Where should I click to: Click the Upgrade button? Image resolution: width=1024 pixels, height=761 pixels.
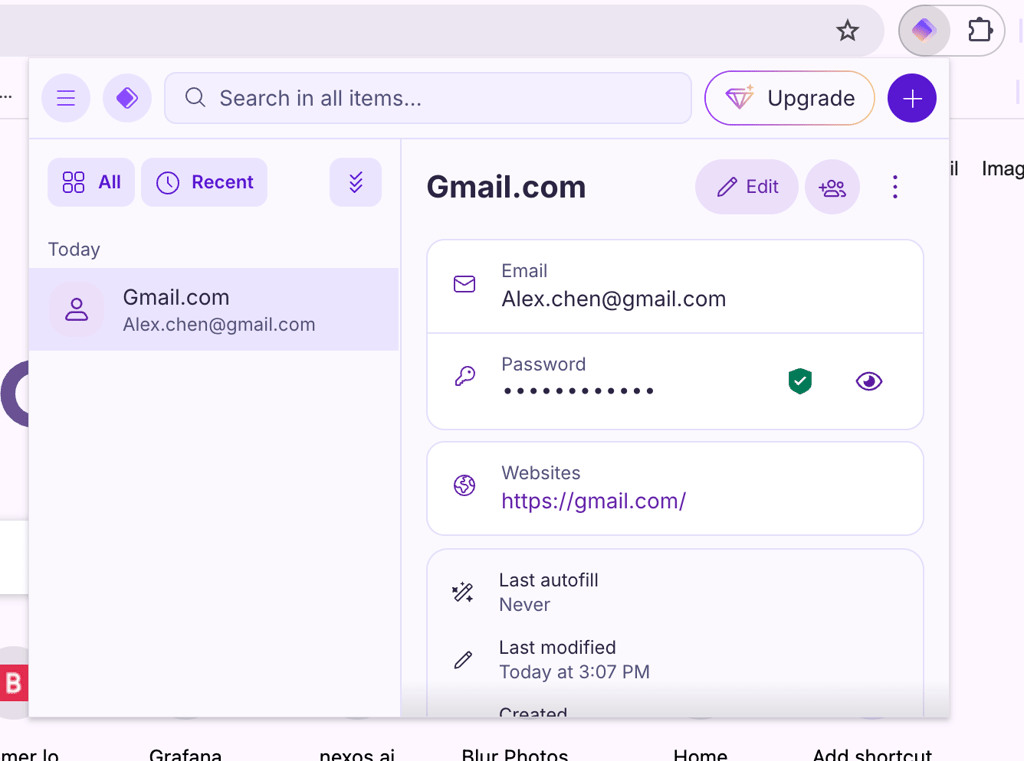(x=790, y=98)
